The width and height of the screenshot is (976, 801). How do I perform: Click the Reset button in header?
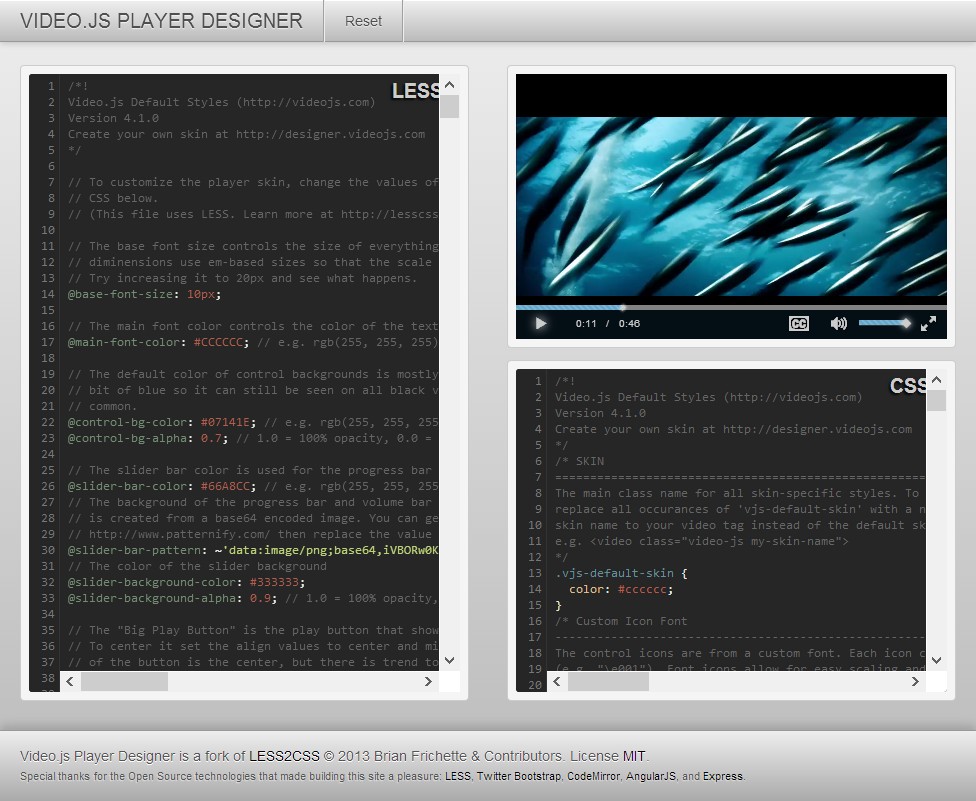(364, 21)
